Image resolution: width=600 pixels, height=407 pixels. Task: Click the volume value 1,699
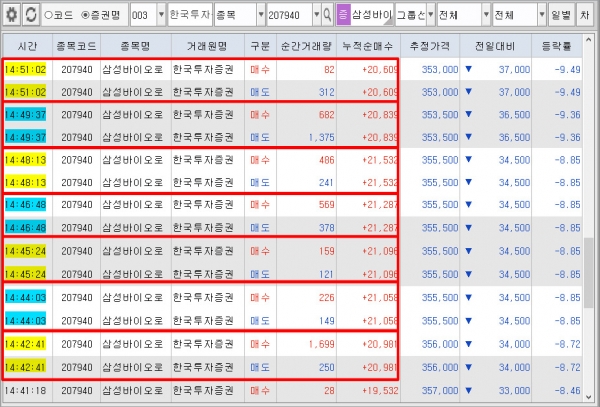[321, 344]
